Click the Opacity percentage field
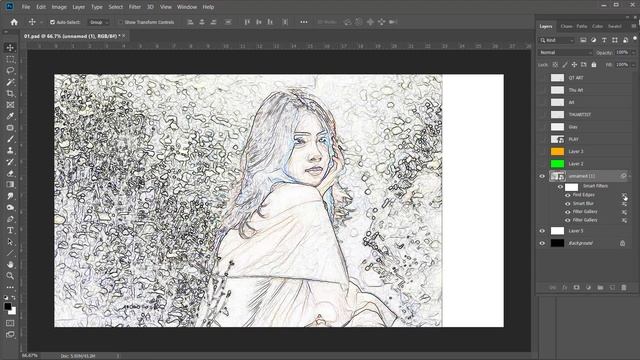The image size is (640, 360). [622, 53]
